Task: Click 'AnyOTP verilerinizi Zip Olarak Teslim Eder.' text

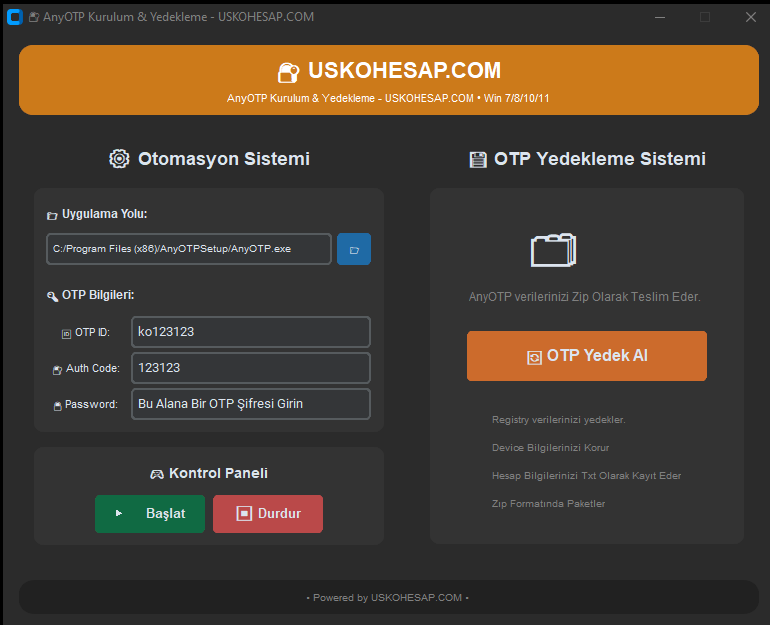Action: click(x=584, y=297)
